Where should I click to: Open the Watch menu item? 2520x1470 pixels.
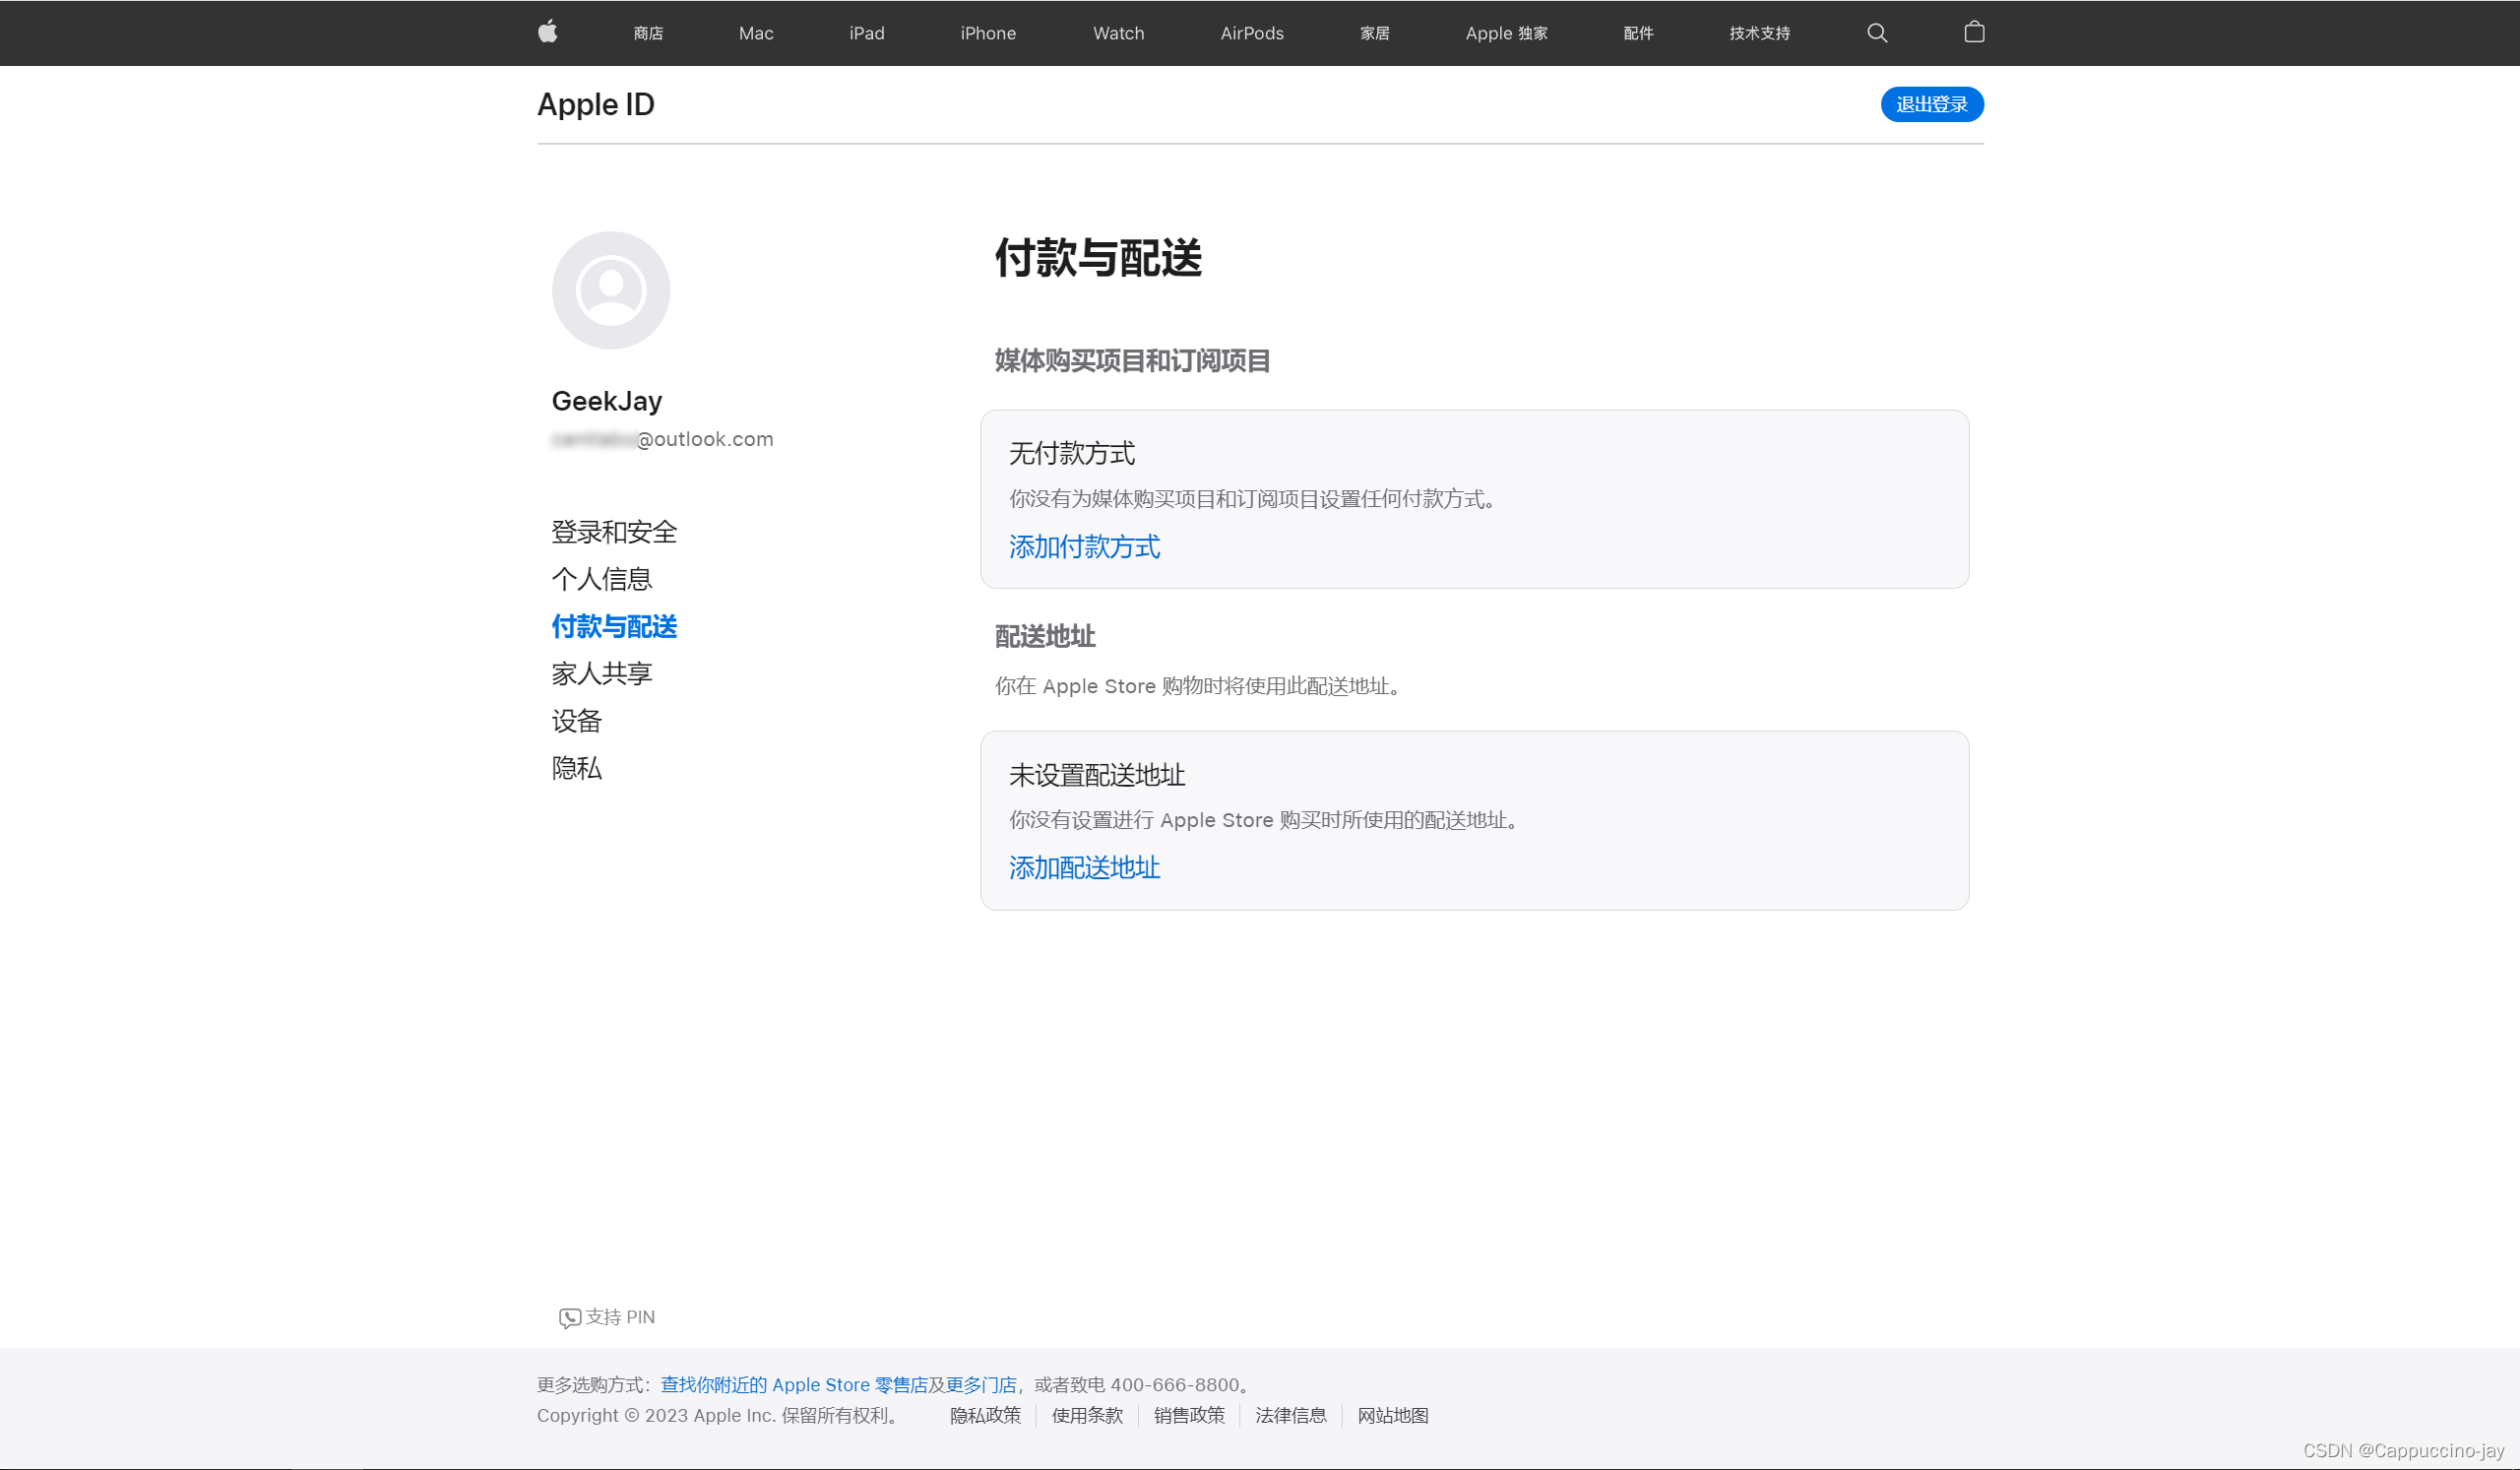(x=1118, y=33)
